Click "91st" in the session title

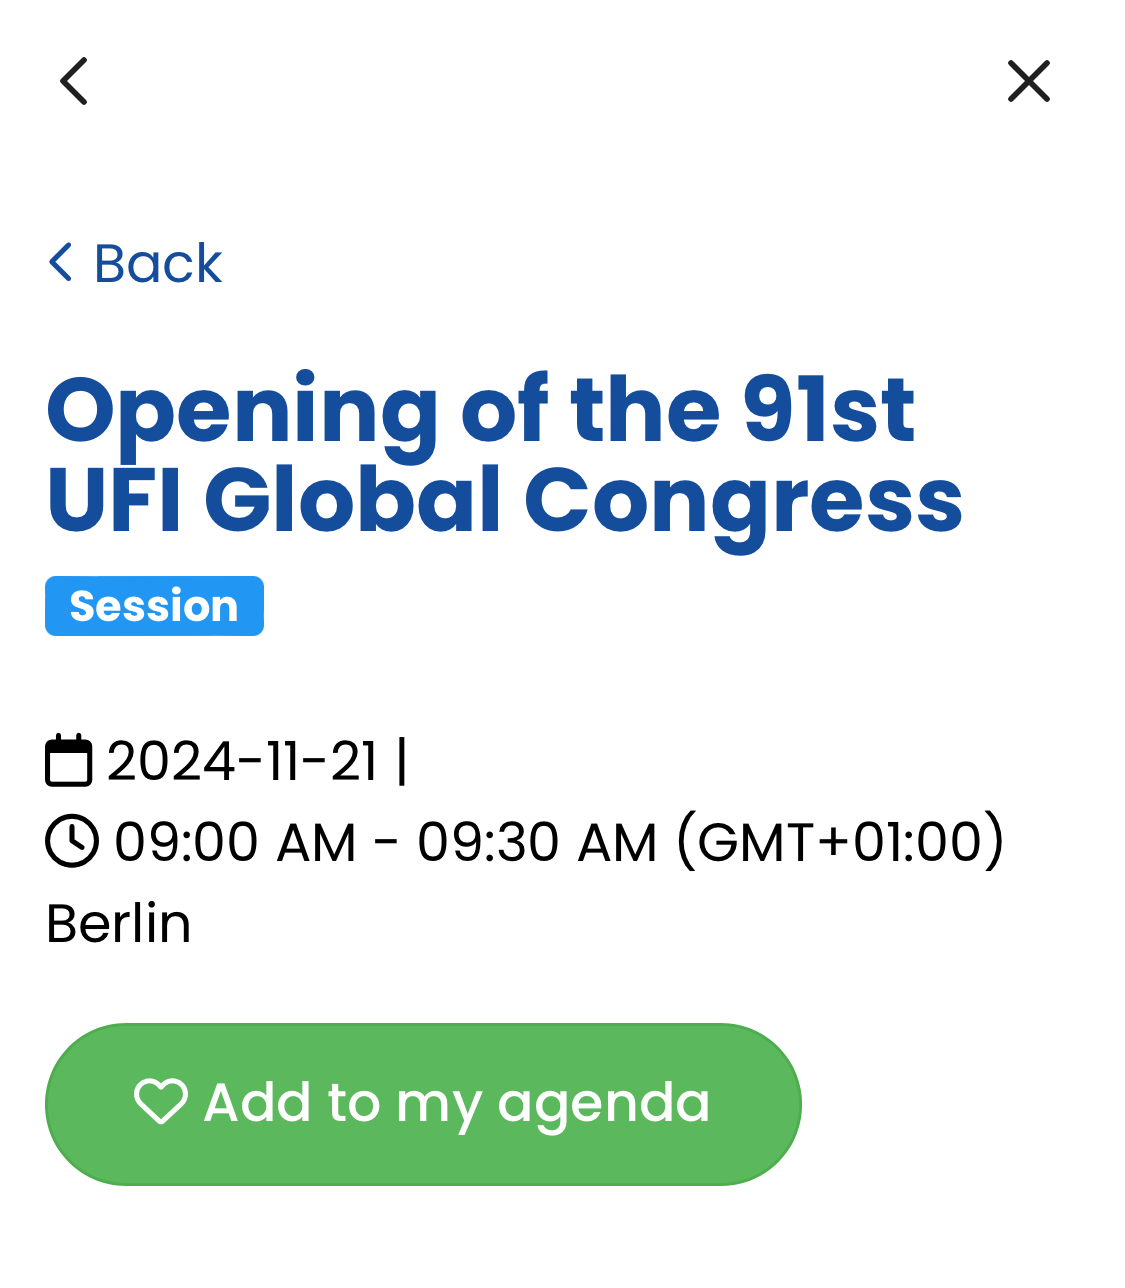pos(829,410)
